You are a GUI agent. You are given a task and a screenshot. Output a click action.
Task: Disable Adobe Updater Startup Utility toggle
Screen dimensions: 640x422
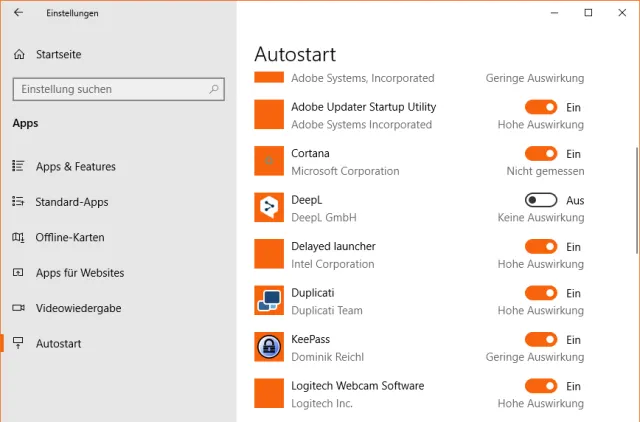point(541,107)
